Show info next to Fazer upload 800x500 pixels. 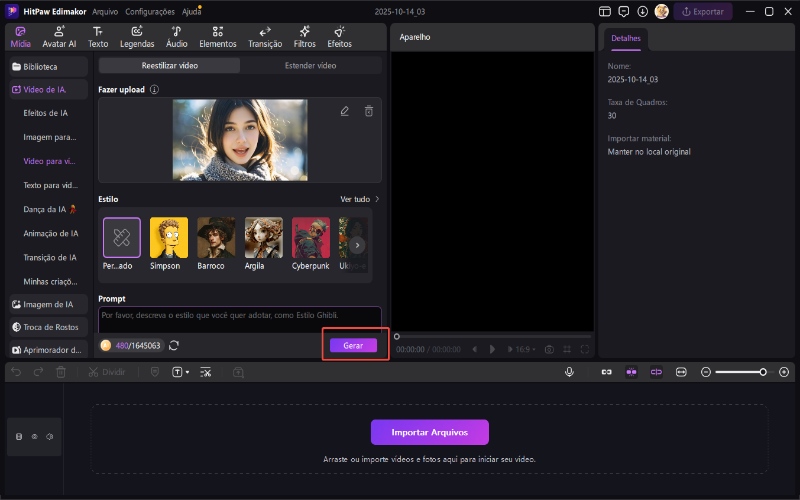coord(154,89)
